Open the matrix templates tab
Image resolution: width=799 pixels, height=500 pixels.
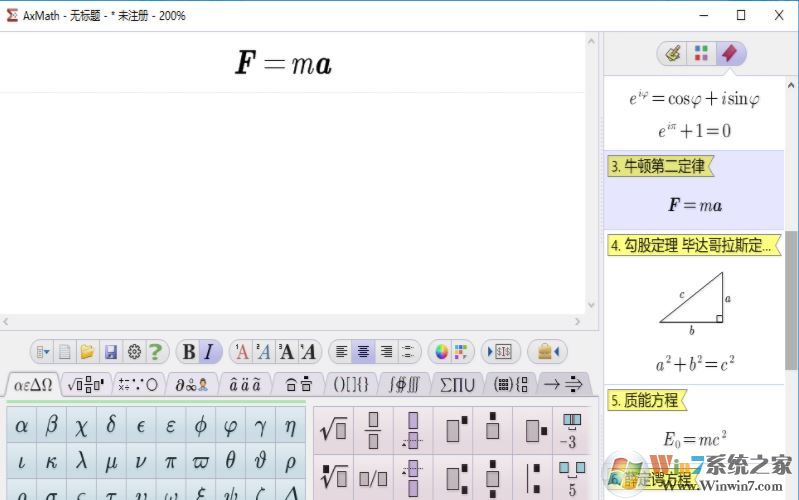(x=511, y=385)
